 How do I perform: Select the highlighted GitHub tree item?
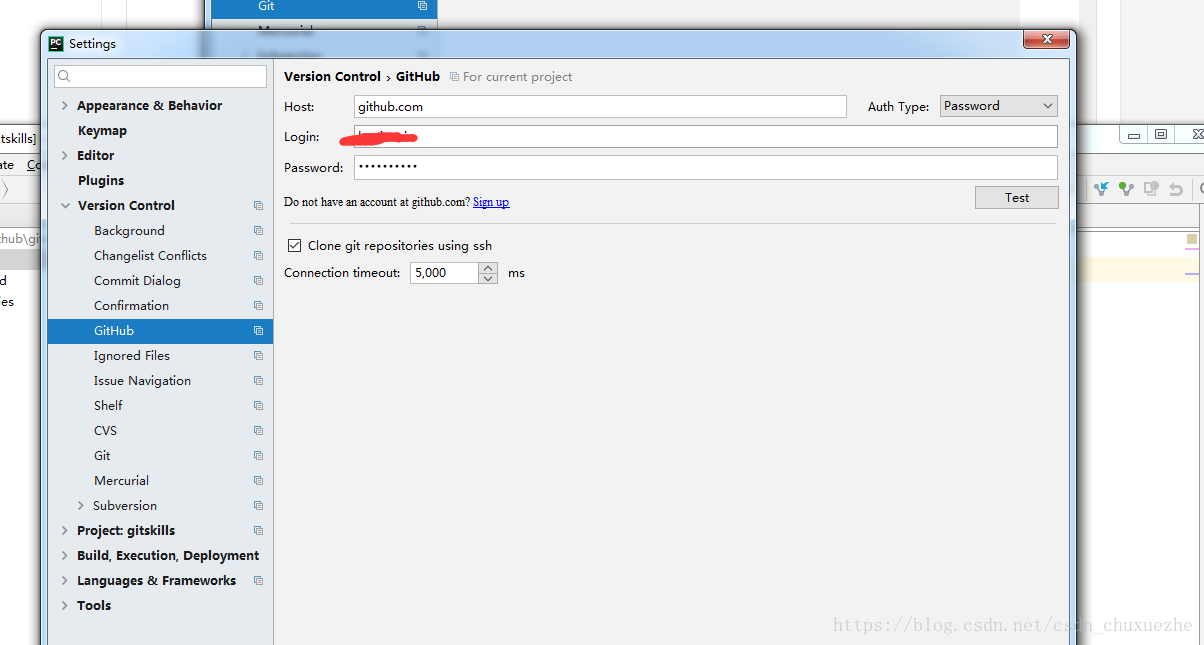(x=160, y=330)
